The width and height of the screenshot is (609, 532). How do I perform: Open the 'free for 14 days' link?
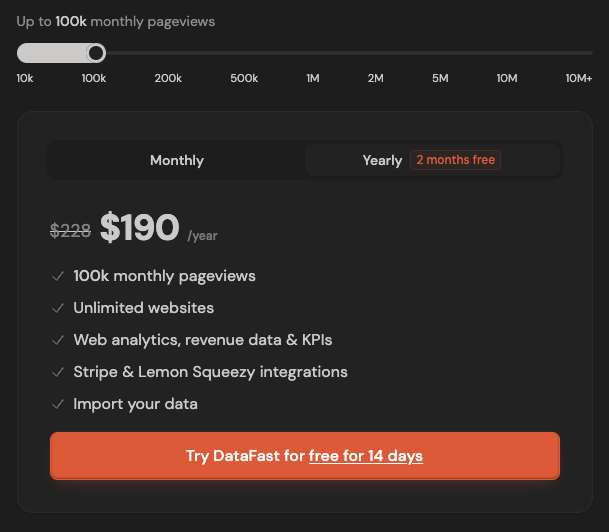[x=366, y=456]
